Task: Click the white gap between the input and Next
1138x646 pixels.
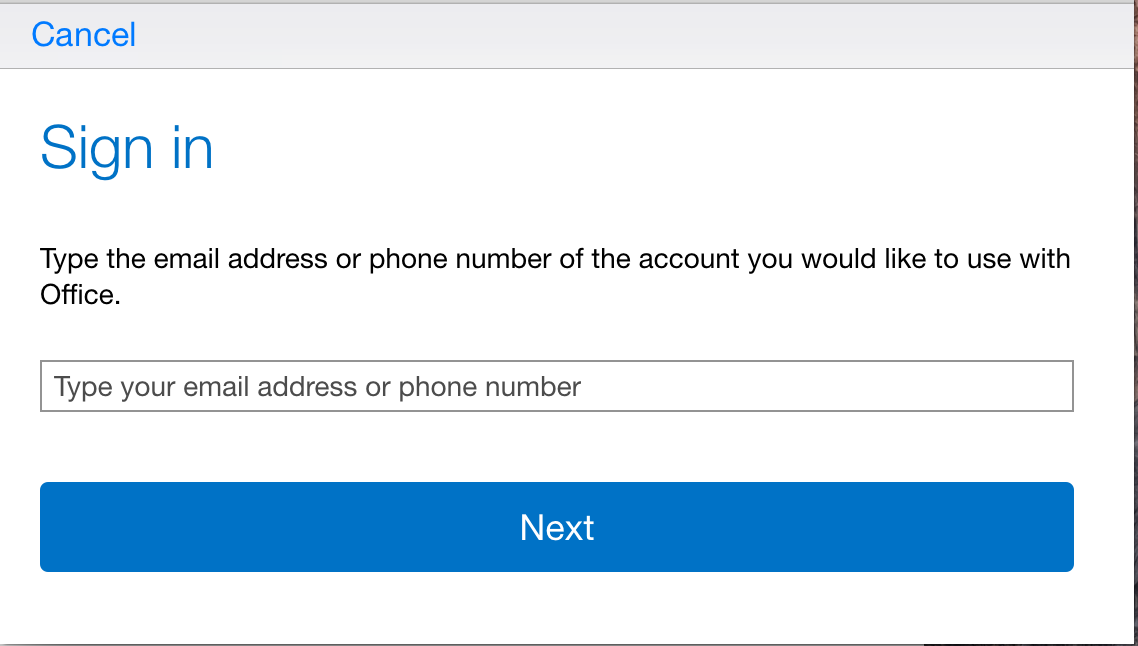Action: [557, 446]
